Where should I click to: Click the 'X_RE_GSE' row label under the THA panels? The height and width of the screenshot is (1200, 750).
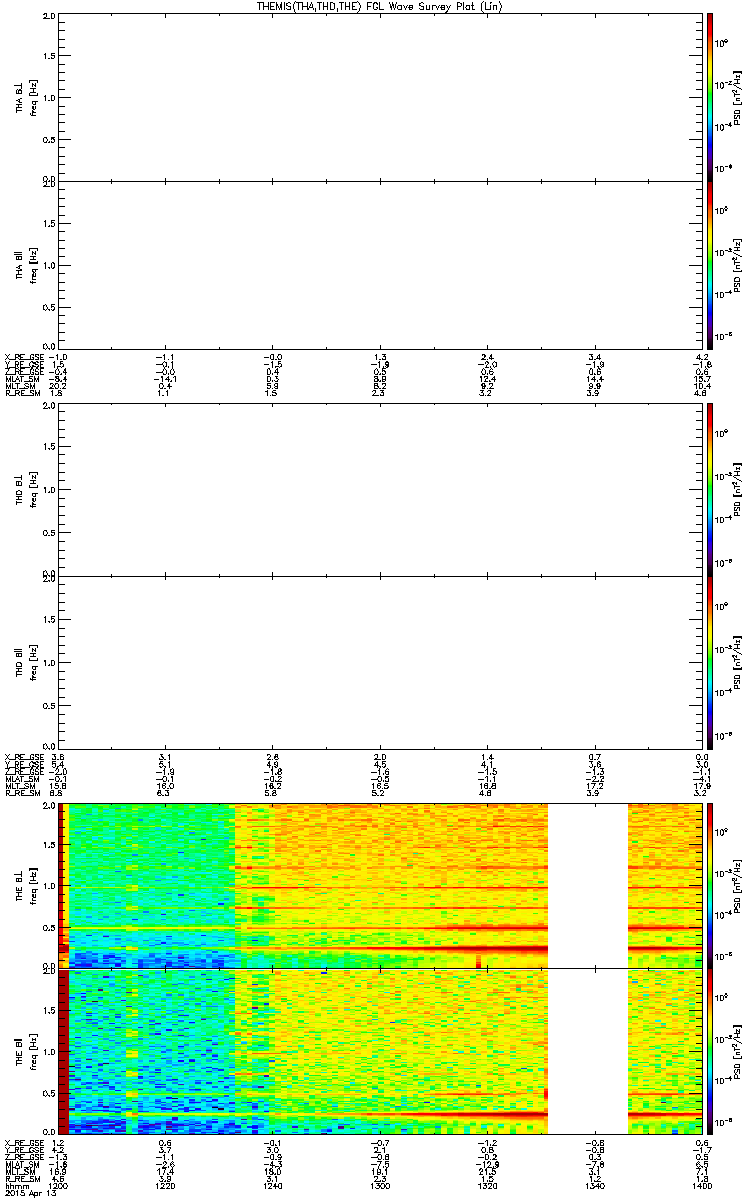[24, 356]
